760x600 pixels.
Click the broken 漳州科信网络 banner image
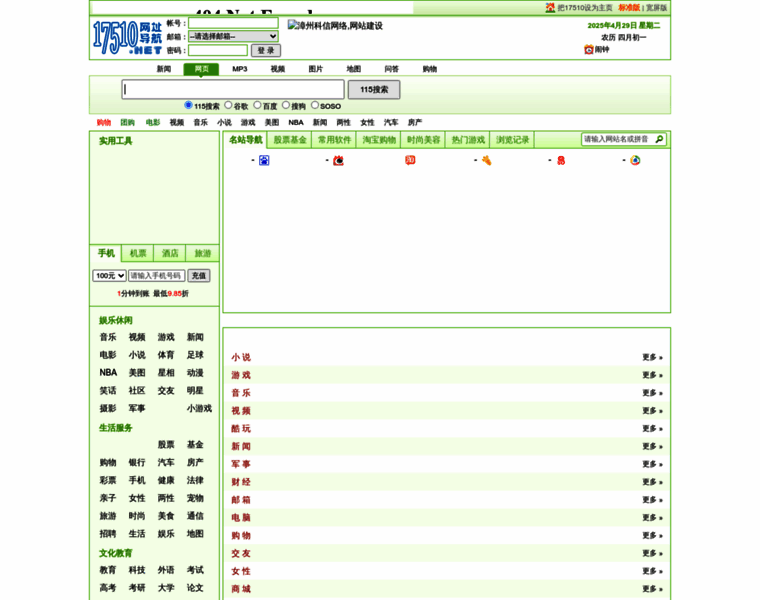coord(335,26)
